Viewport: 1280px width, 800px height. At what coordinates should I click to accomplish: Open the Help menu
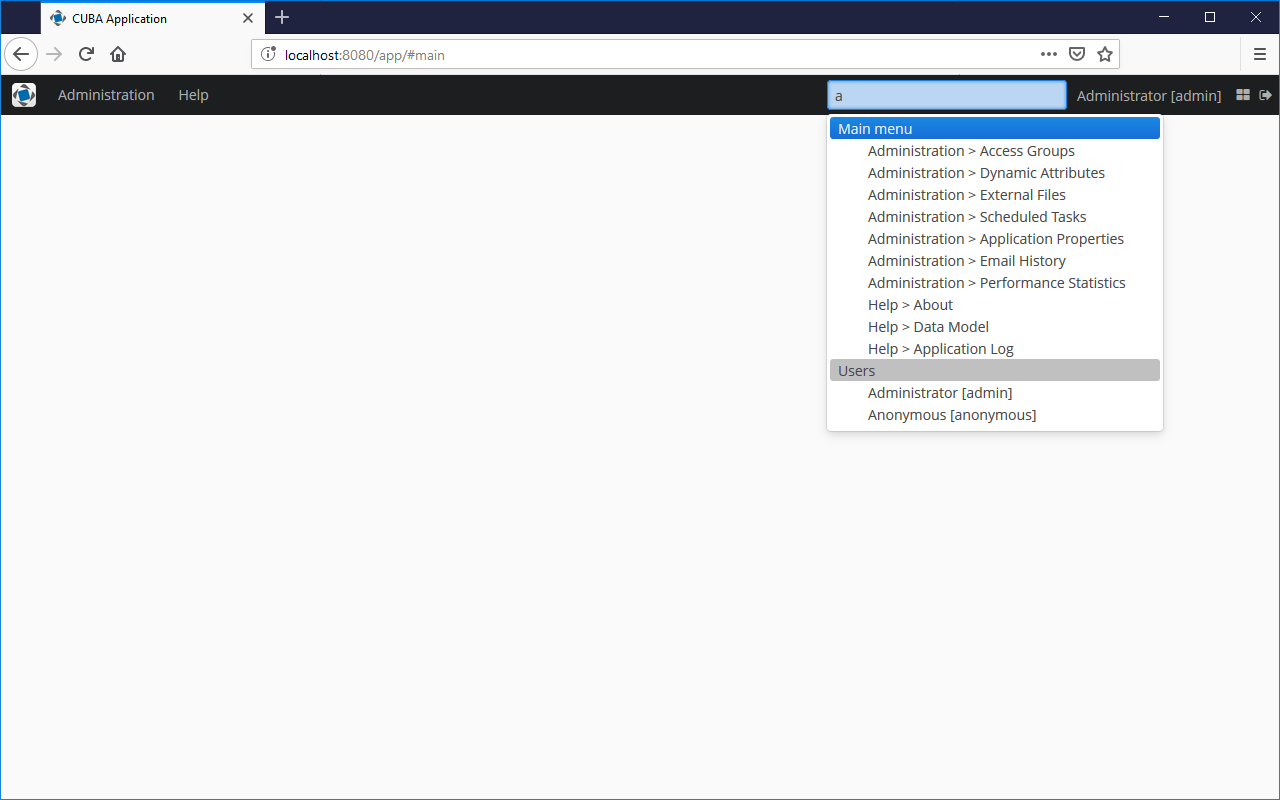193,95
